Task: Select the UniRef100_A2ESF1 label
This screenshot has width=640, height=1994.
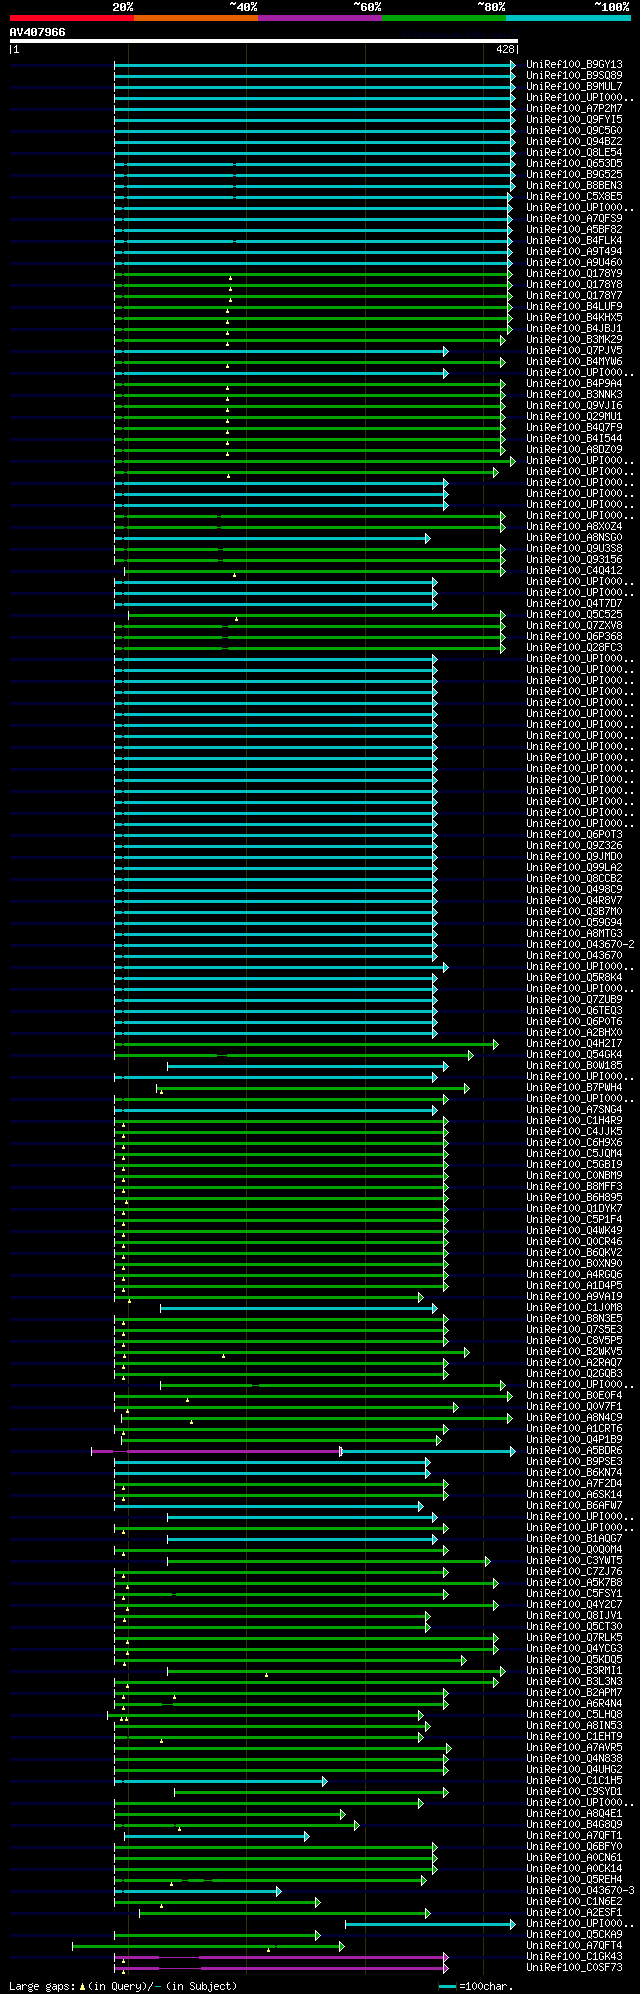Action: pyautogui.click(x=574, y=1913)
